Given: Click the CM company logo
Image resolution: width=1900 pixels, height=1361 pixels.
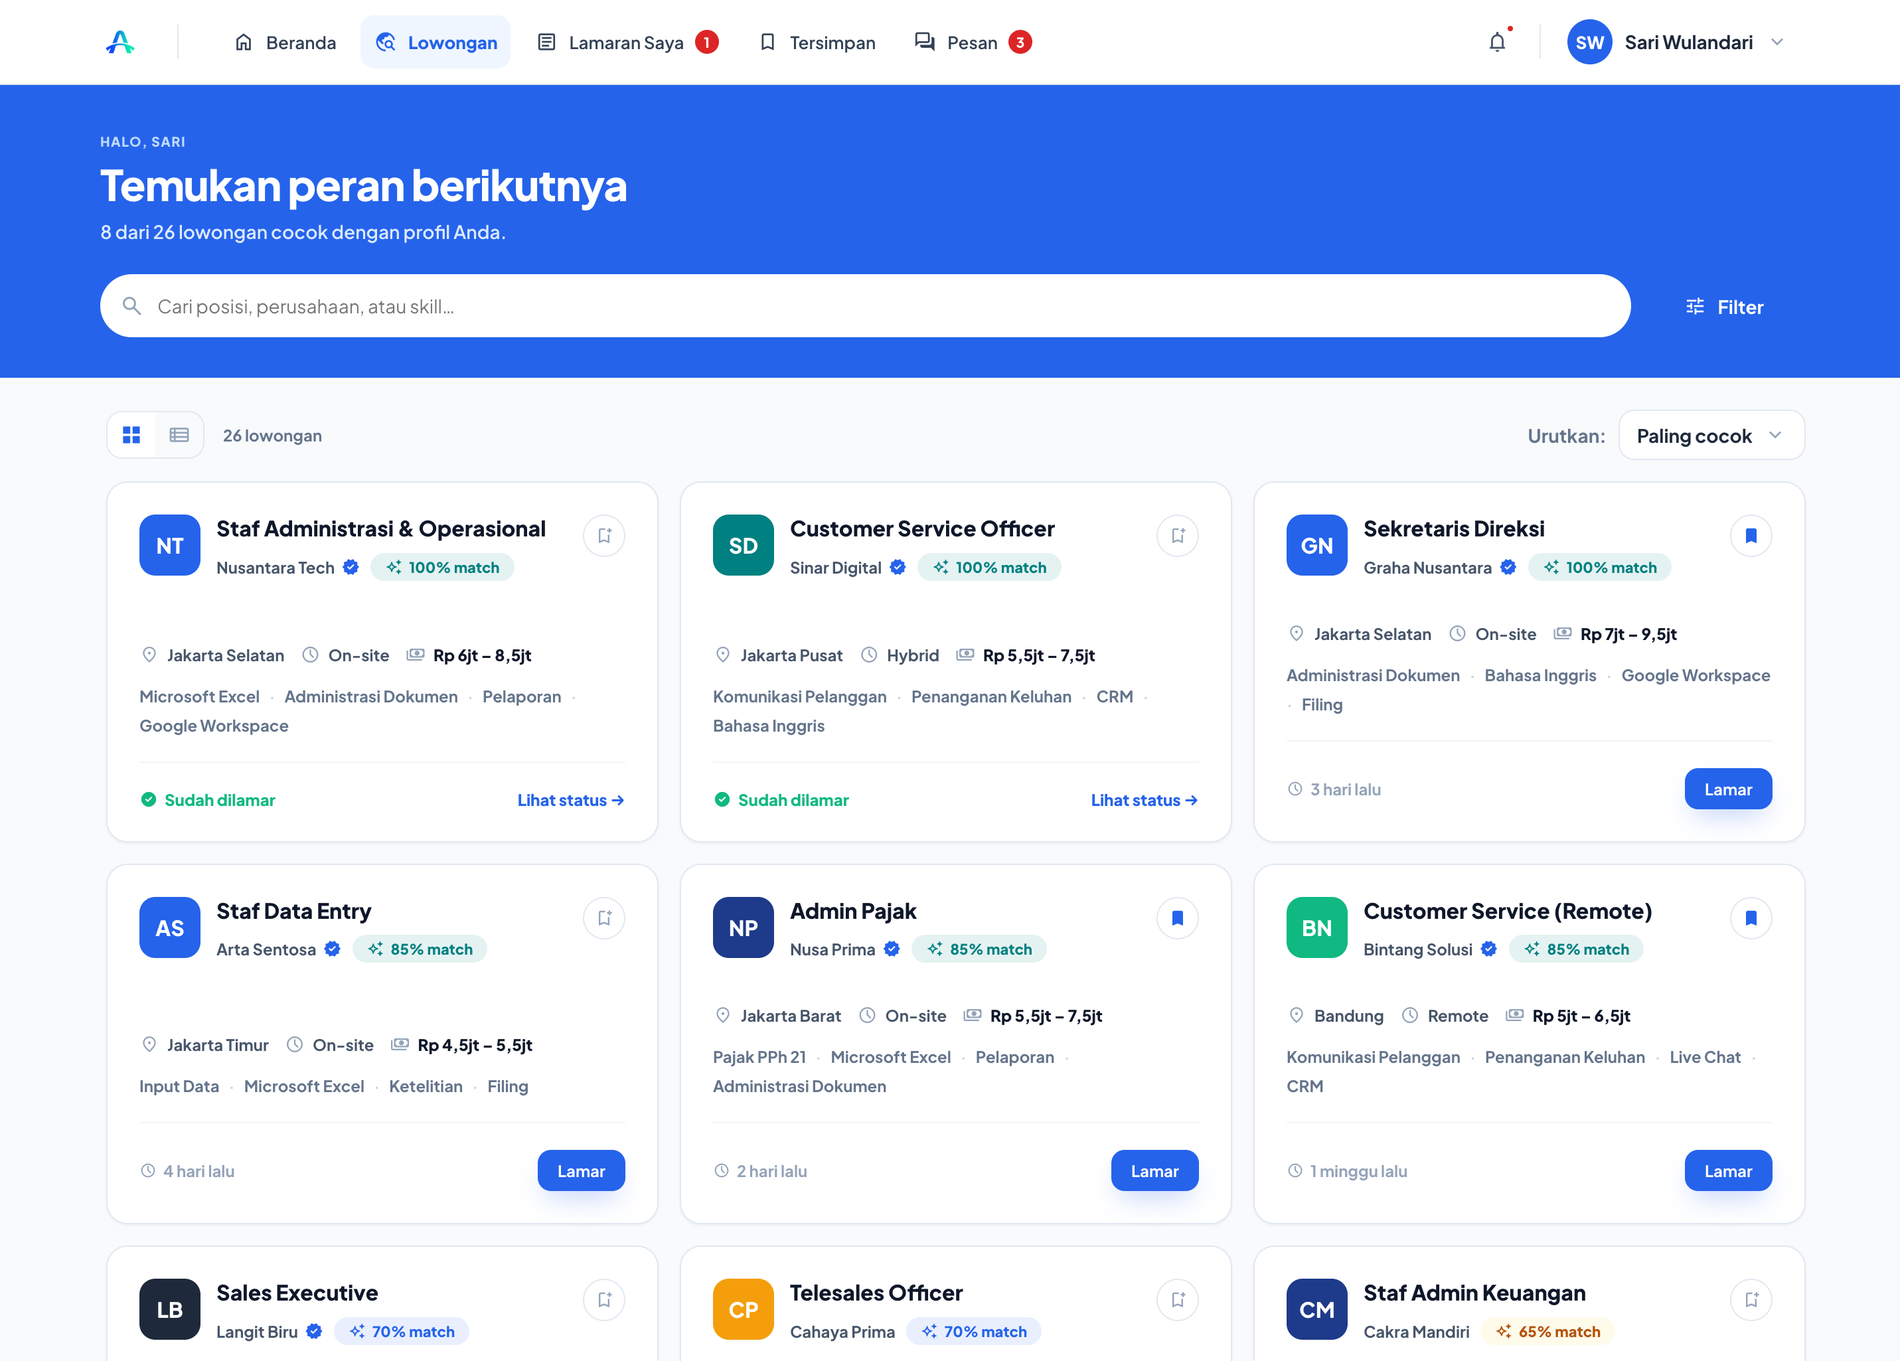Looking at the screenshot, I should pos(1317,1310).
